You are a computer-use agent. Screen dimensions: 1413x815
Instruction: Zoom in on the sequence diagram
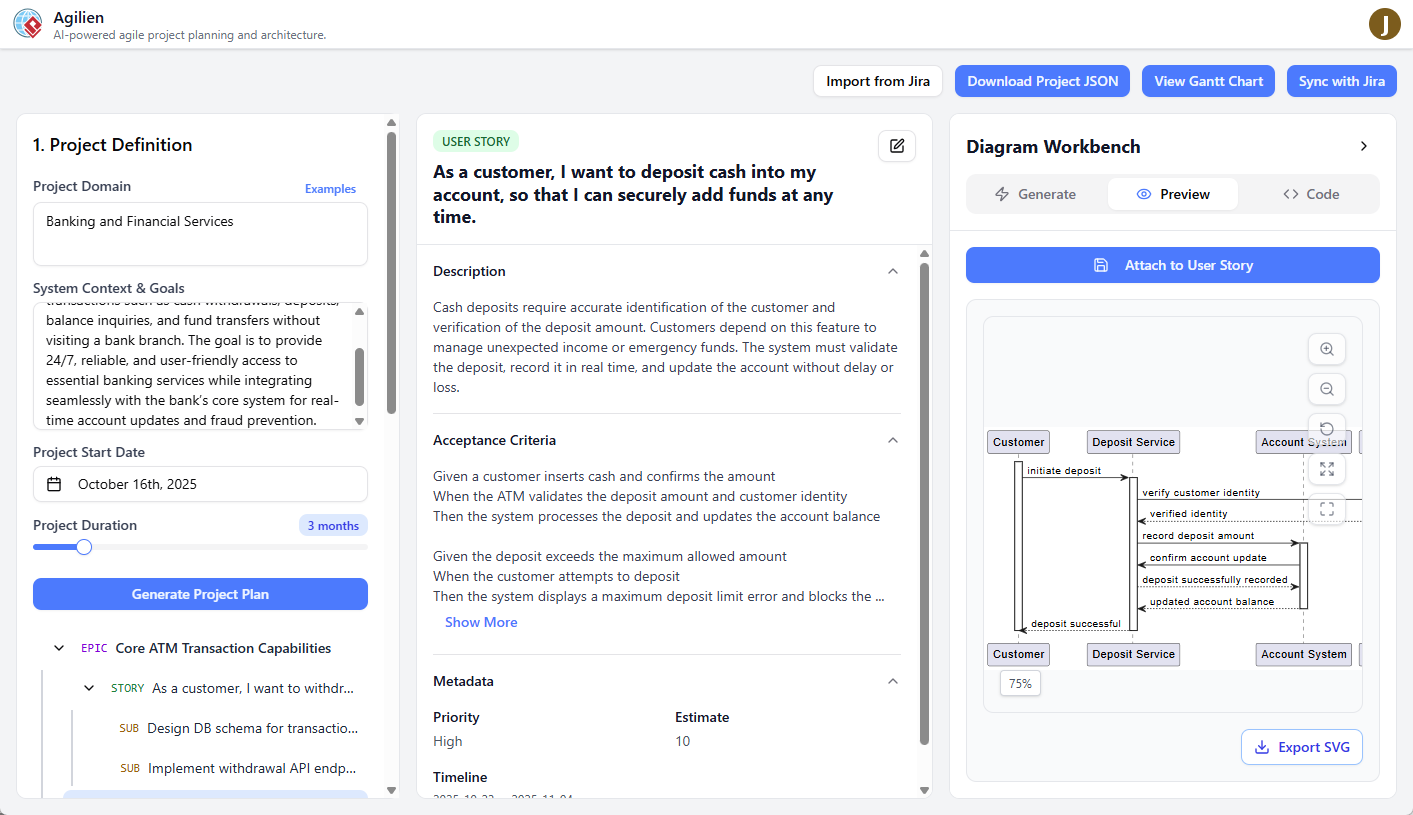[x=1326, y=349]
